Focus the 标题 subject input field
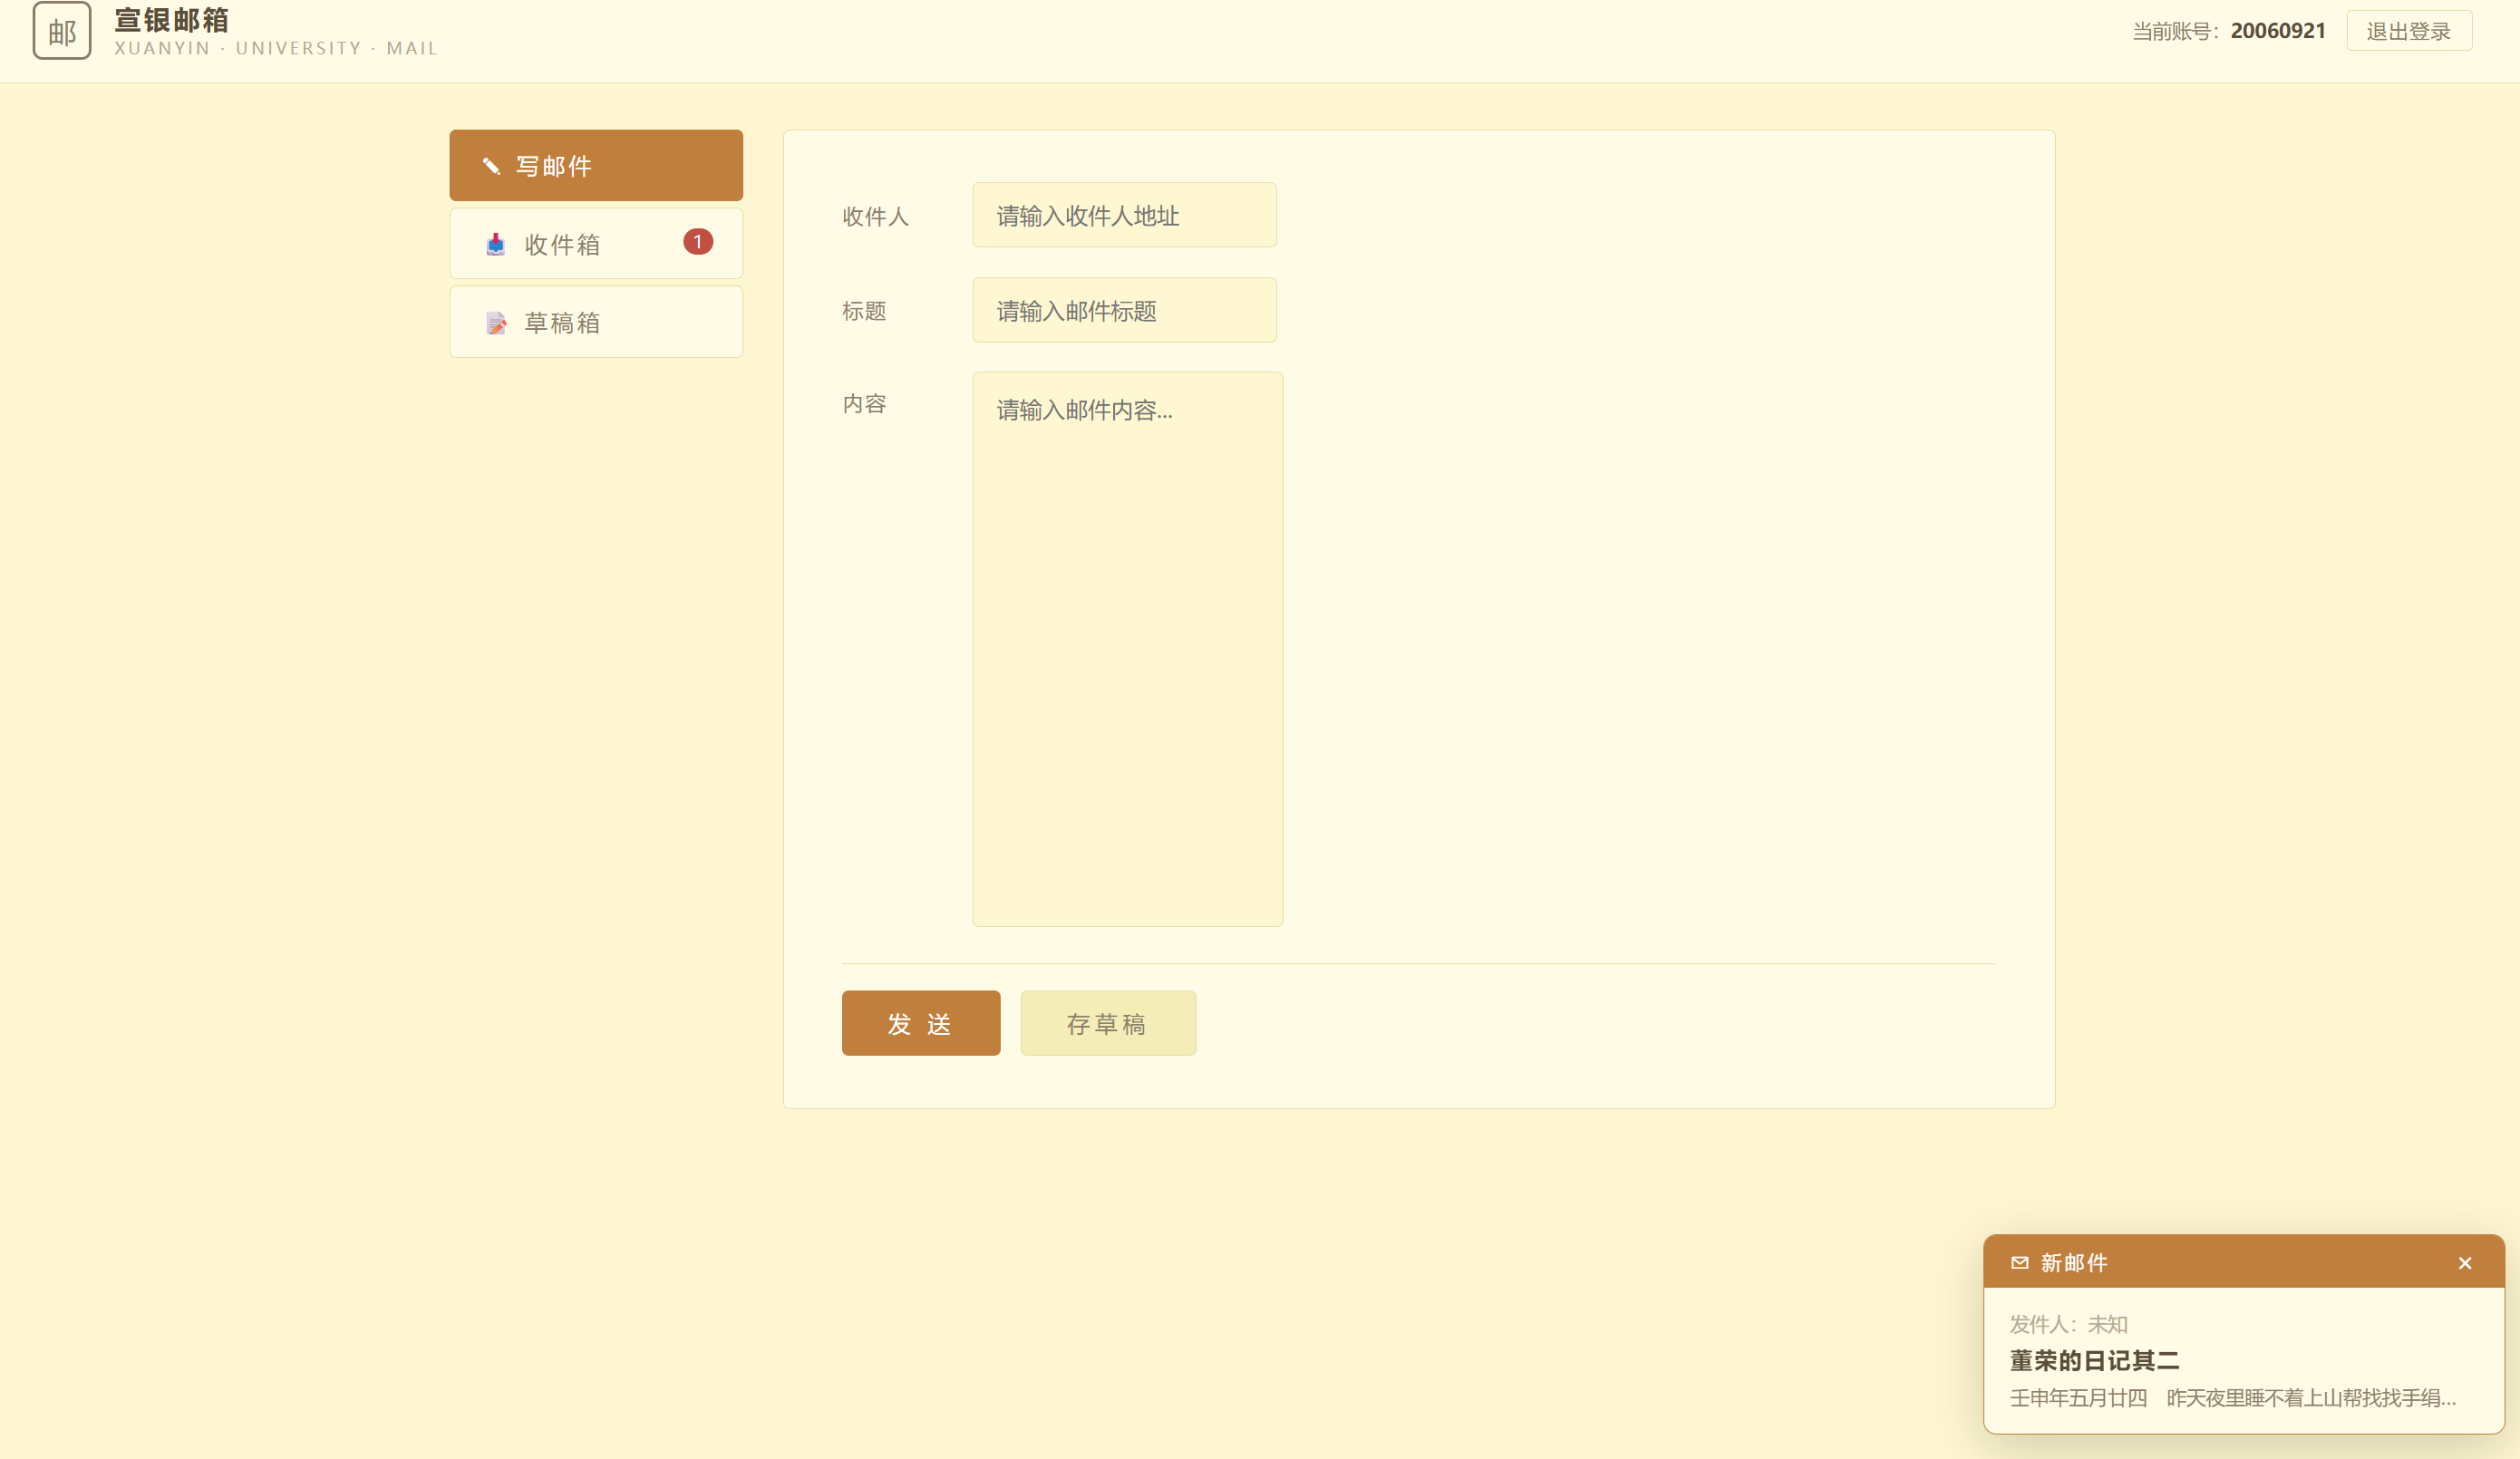The height and width of the screenshot is (1459, 2520). point(1124,310)
